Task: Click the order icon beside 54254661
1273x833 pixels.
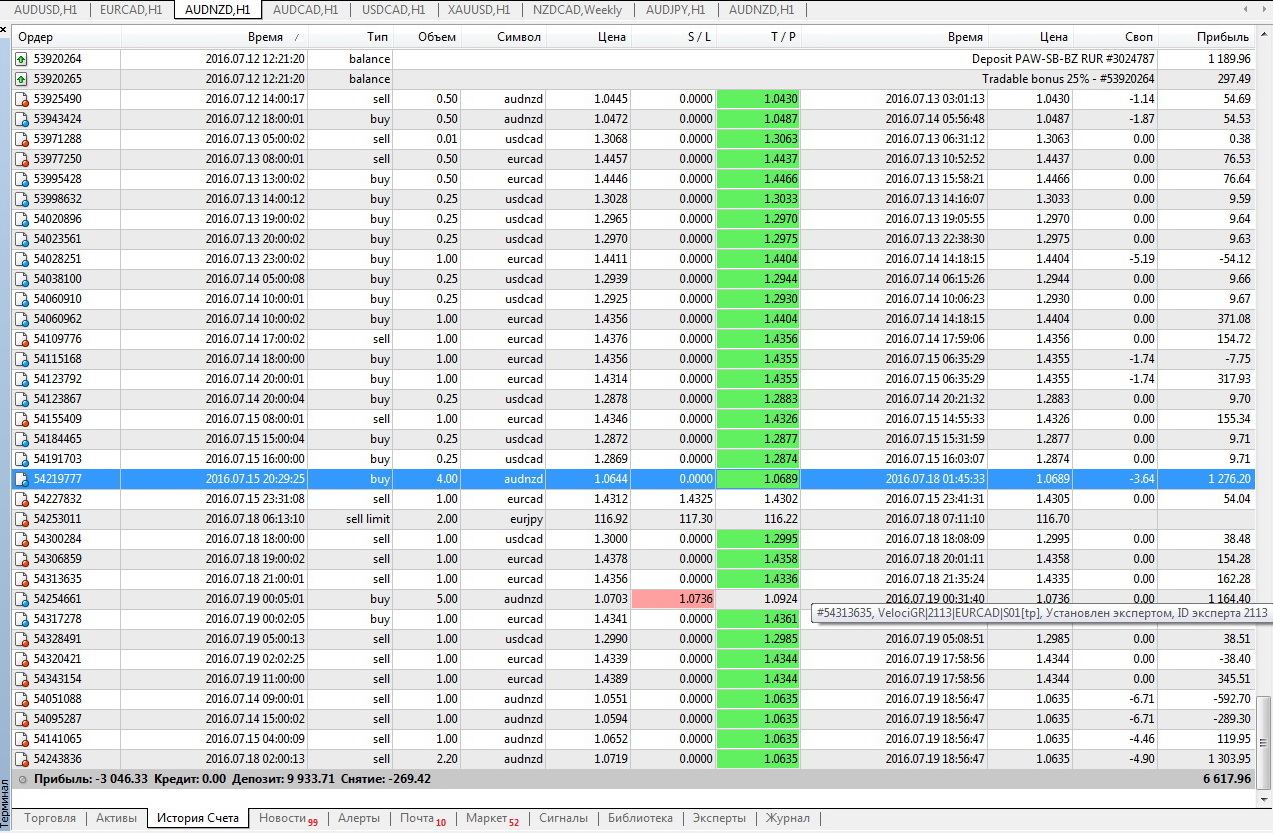Action: tap(21, 599)
